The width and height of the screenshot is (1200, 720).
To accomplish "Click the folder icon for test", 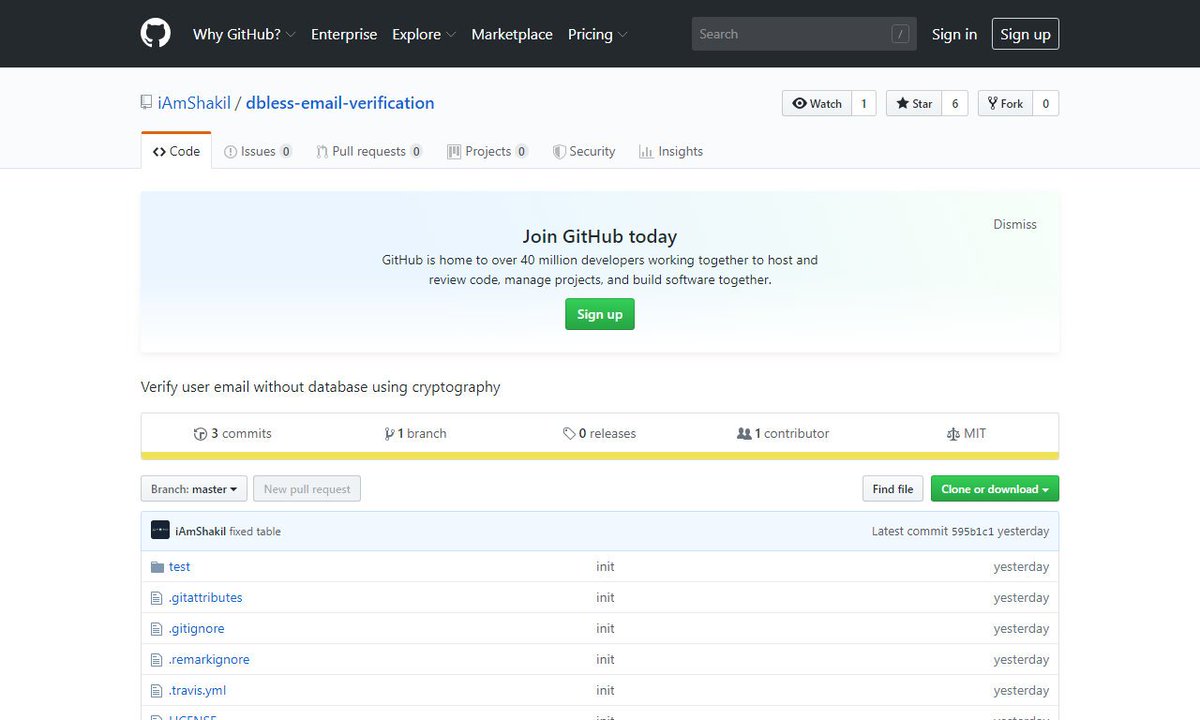I will coord(157,567).
